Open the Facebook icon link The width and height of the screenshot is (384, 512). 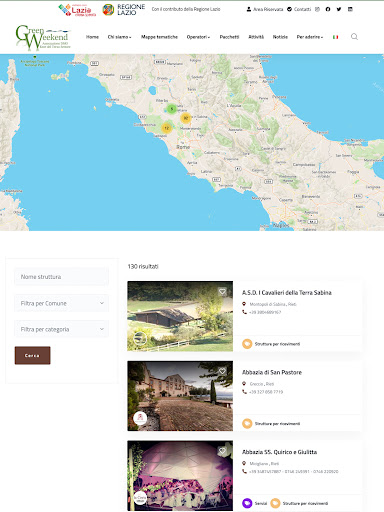[328, 9]
